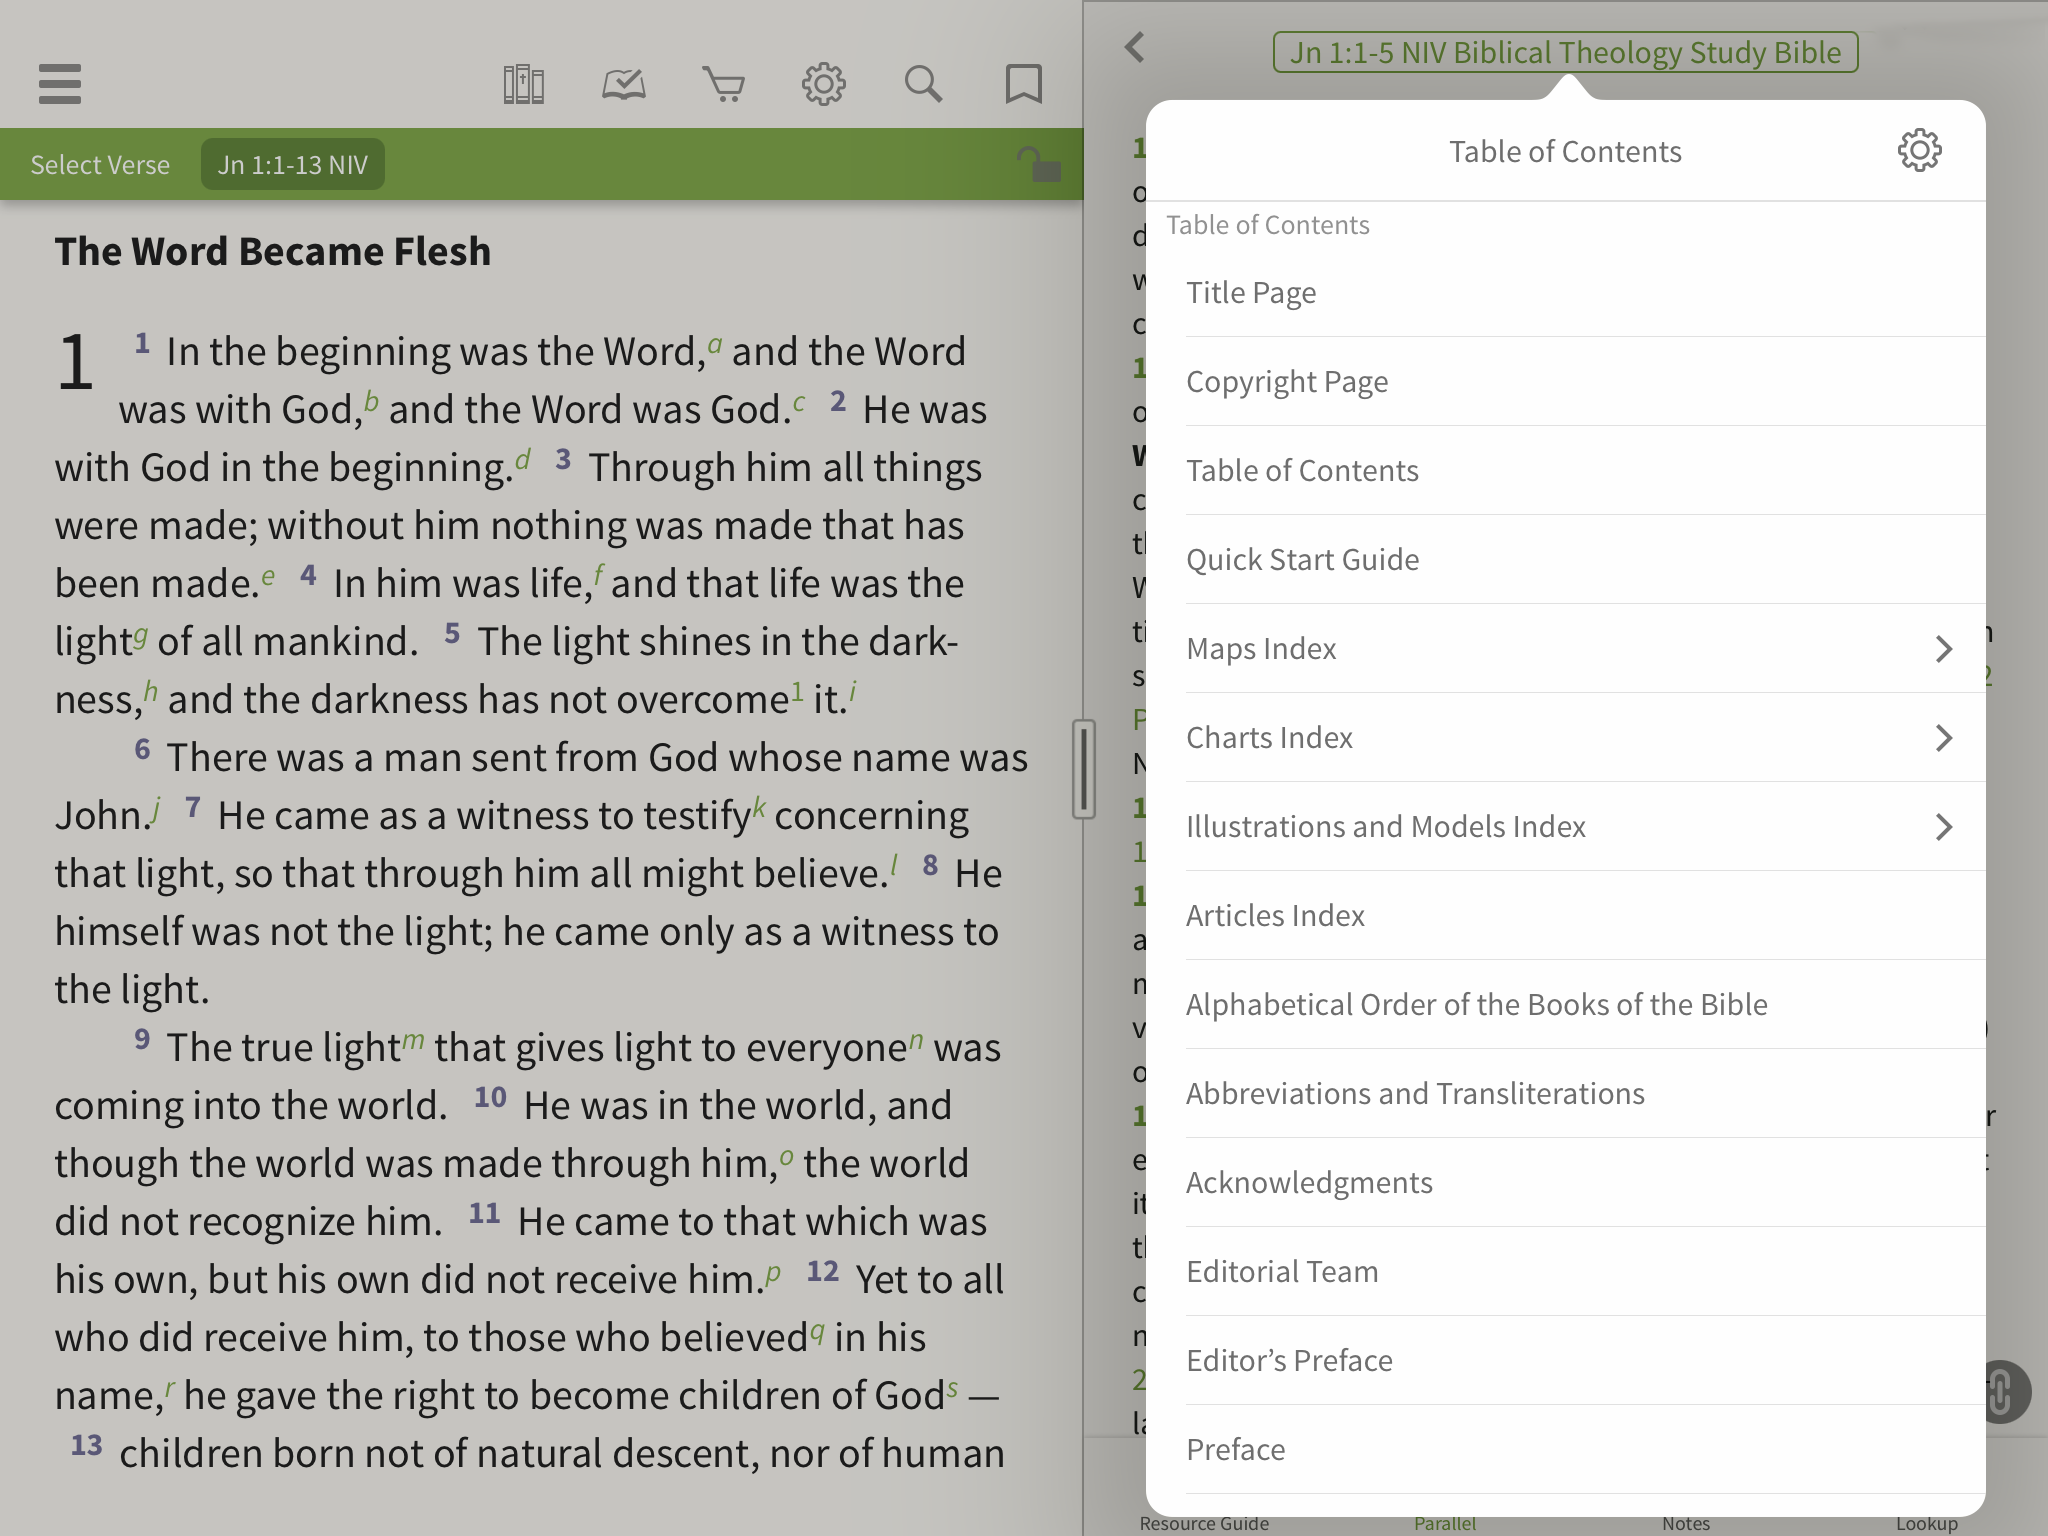Switch to Parallel tab
This screenshot has height=1536, width=2048.
point(1445,1524)
